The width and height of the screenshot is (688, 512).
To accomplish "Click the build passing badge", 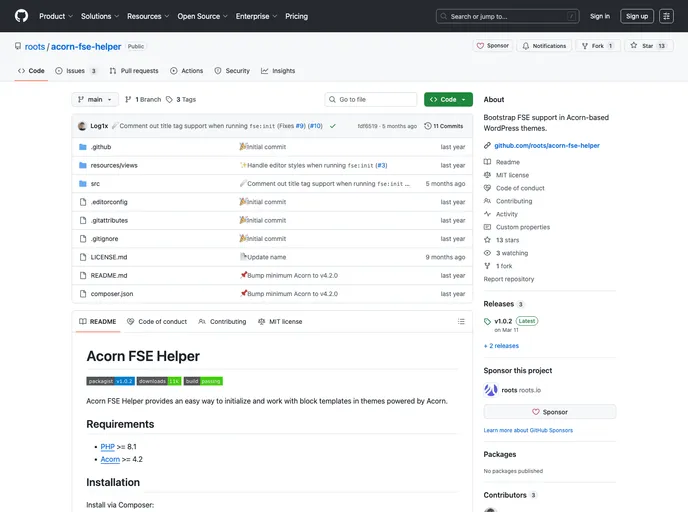I will click(203, 381).
